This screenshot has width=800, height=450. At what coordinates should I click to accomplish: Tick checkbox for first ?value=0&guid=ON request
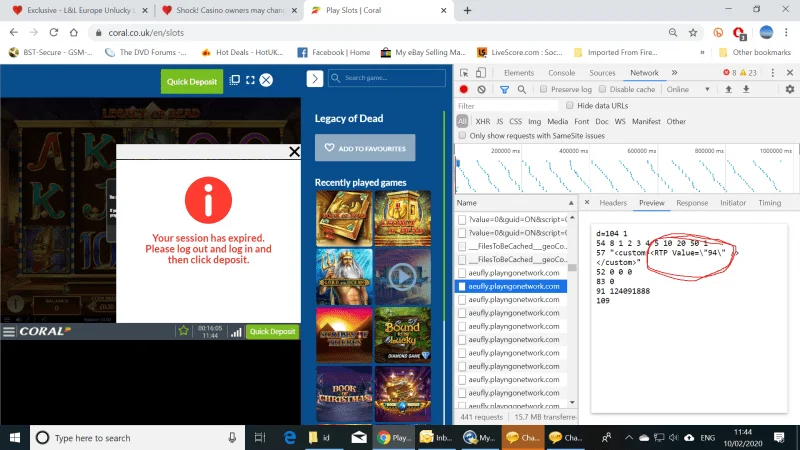point(462,219)
